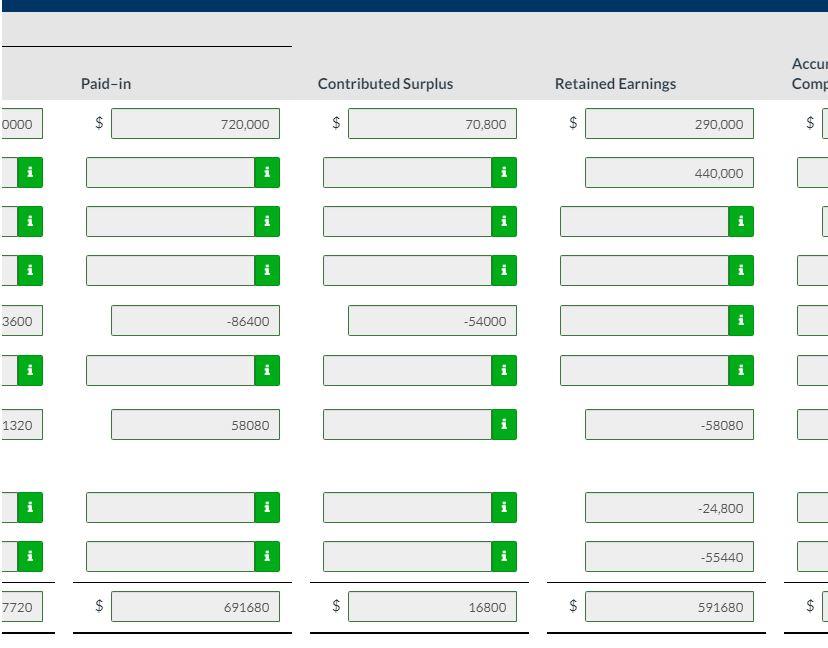The width and height of the screenshot is (828, 648).
Task: Click leftmost cut-off column info icon in -24,800 row
Action: point(30,508)
